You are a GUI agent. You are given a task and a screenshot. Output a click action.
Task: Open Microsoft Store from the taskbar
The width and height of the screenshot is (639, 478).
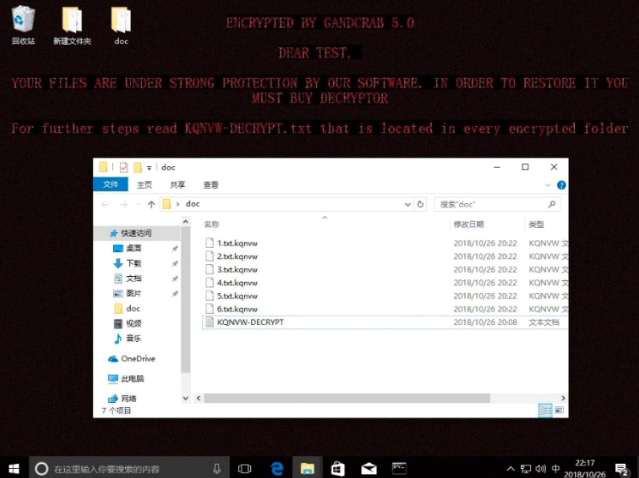pos(338,469)
